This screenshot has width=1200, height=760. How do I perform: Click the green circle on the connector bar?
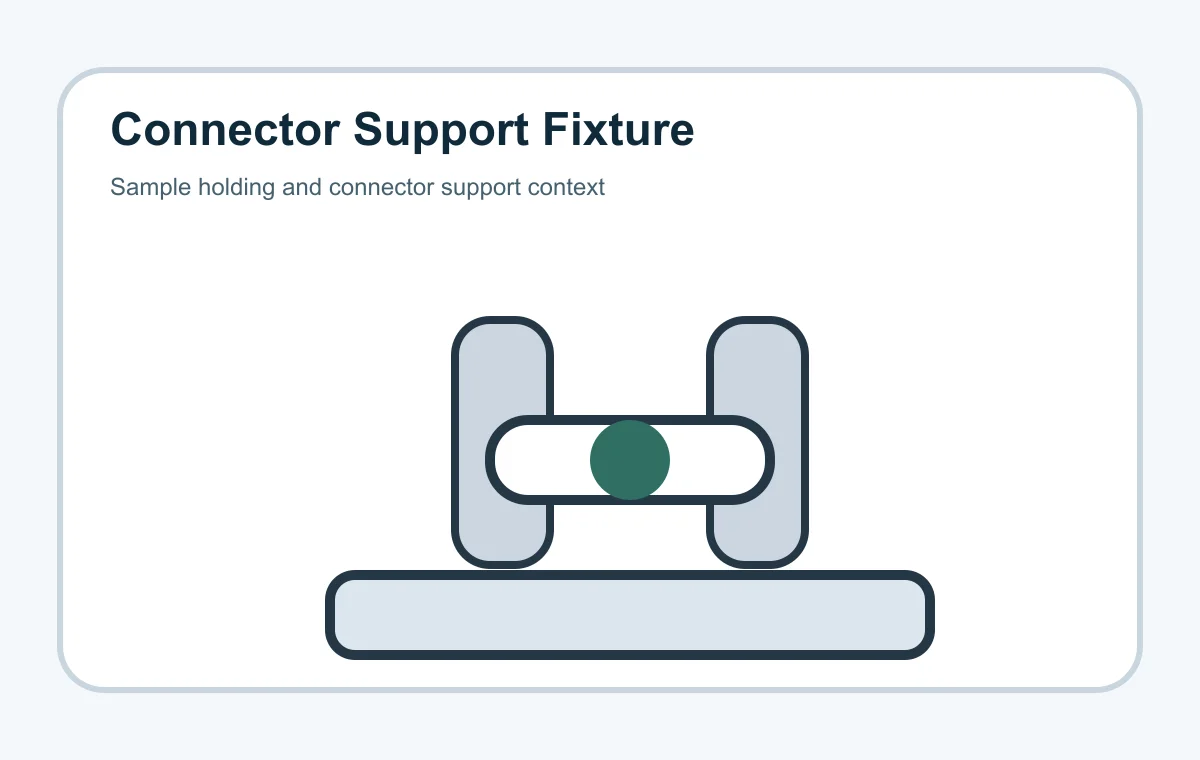pos(630,460)
